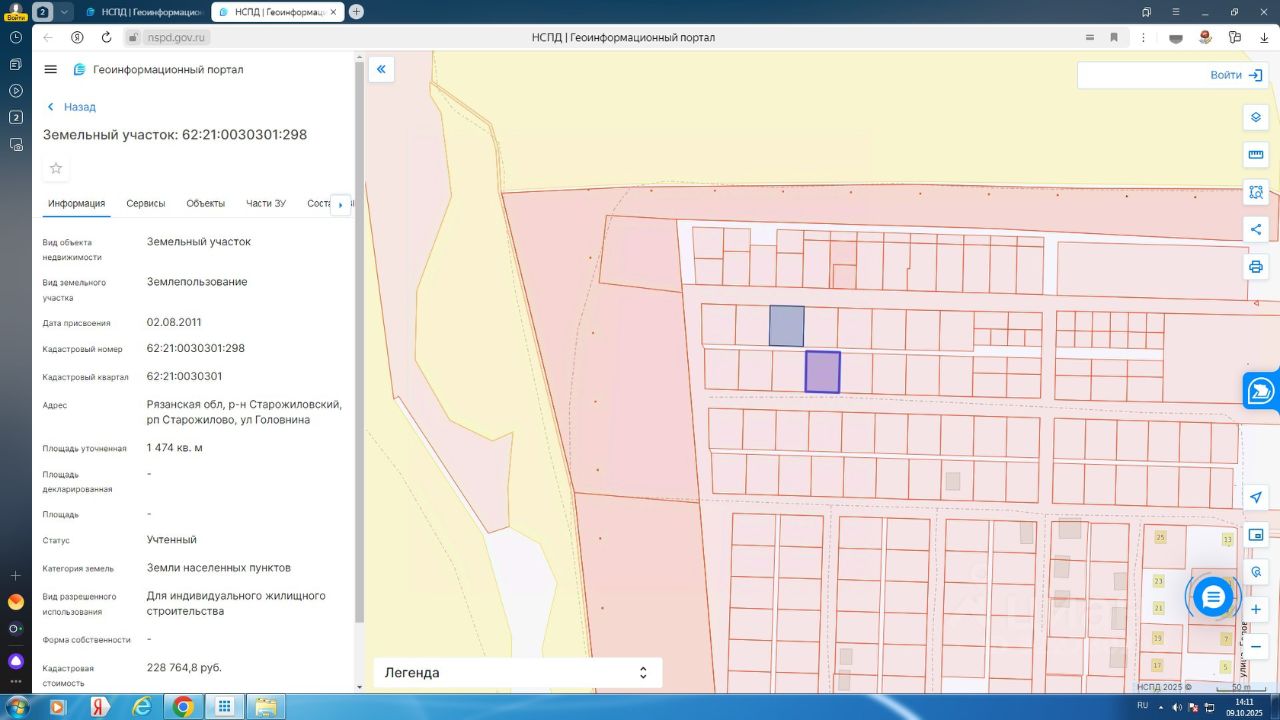Screen dimensions: 1280x720
Task: Share the current map view
Action: coord(1256,230)
